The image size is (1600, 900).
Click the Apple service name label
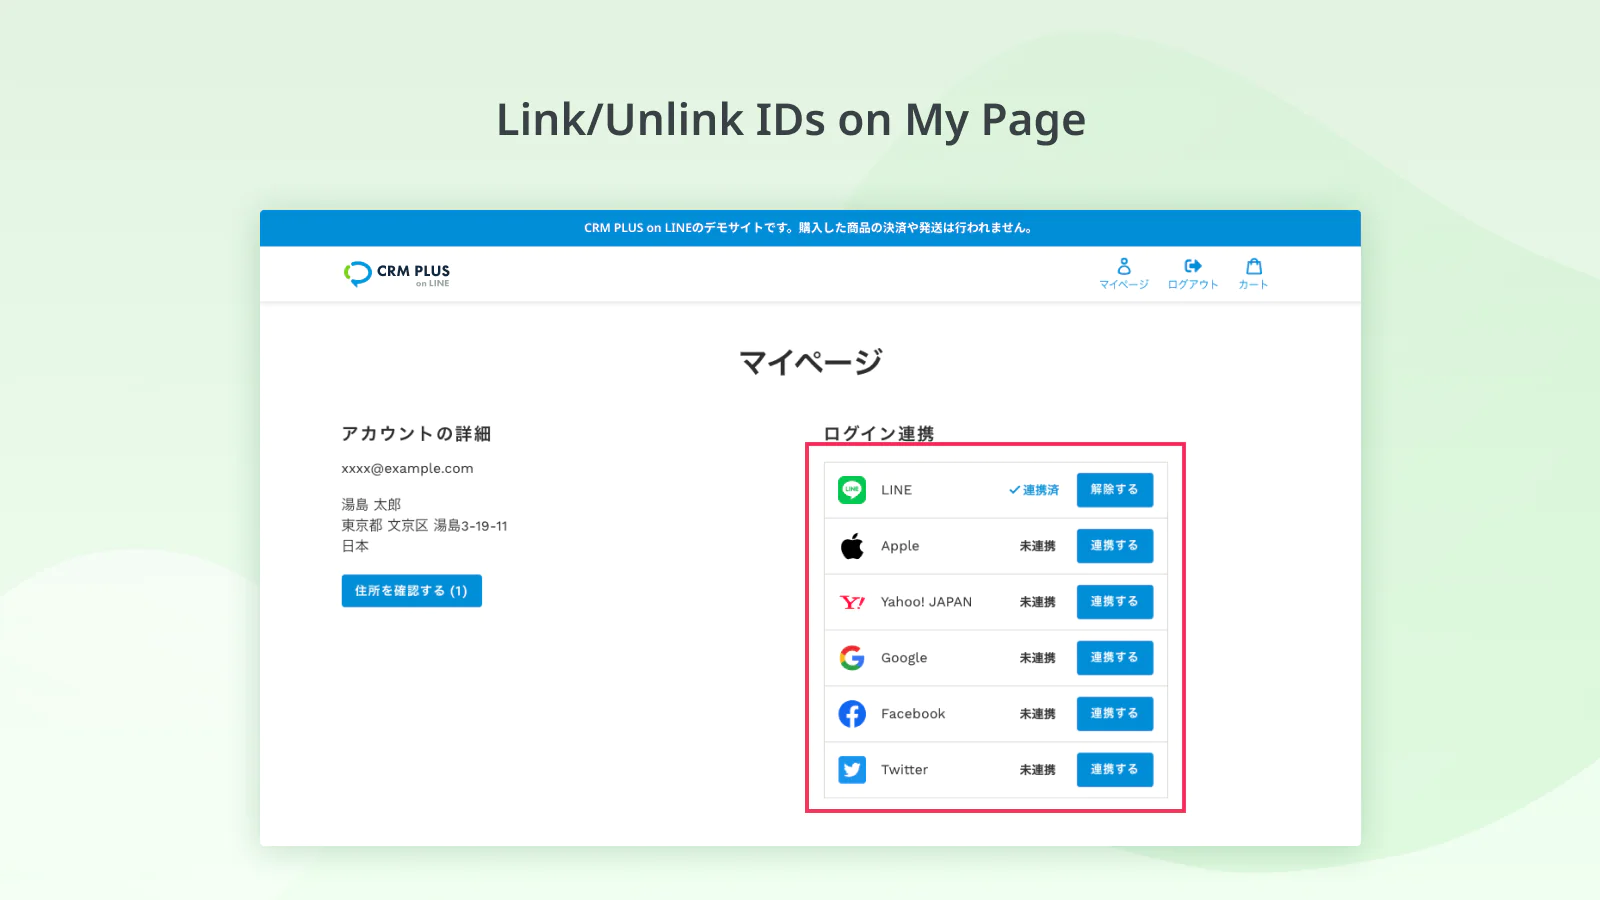pos(900,546)
